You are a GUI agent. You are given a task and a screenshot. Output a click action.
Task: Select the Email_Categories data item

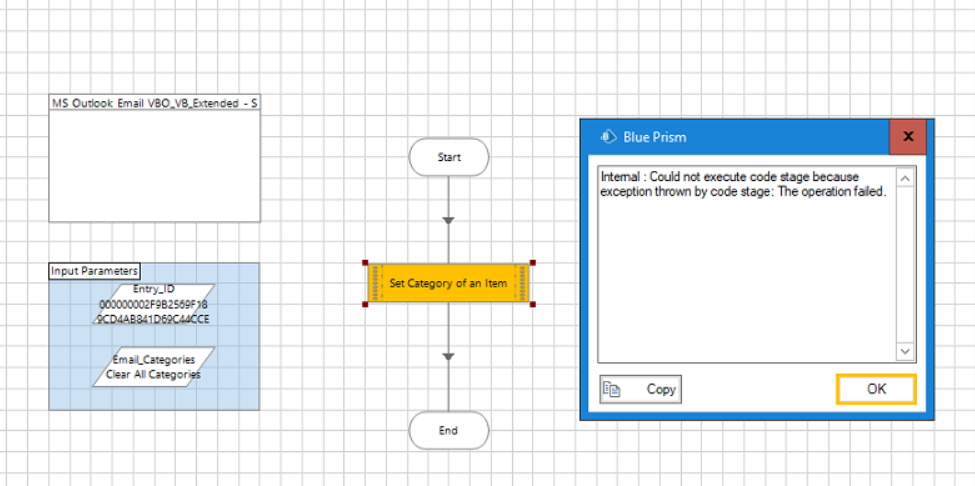[154, 367]
